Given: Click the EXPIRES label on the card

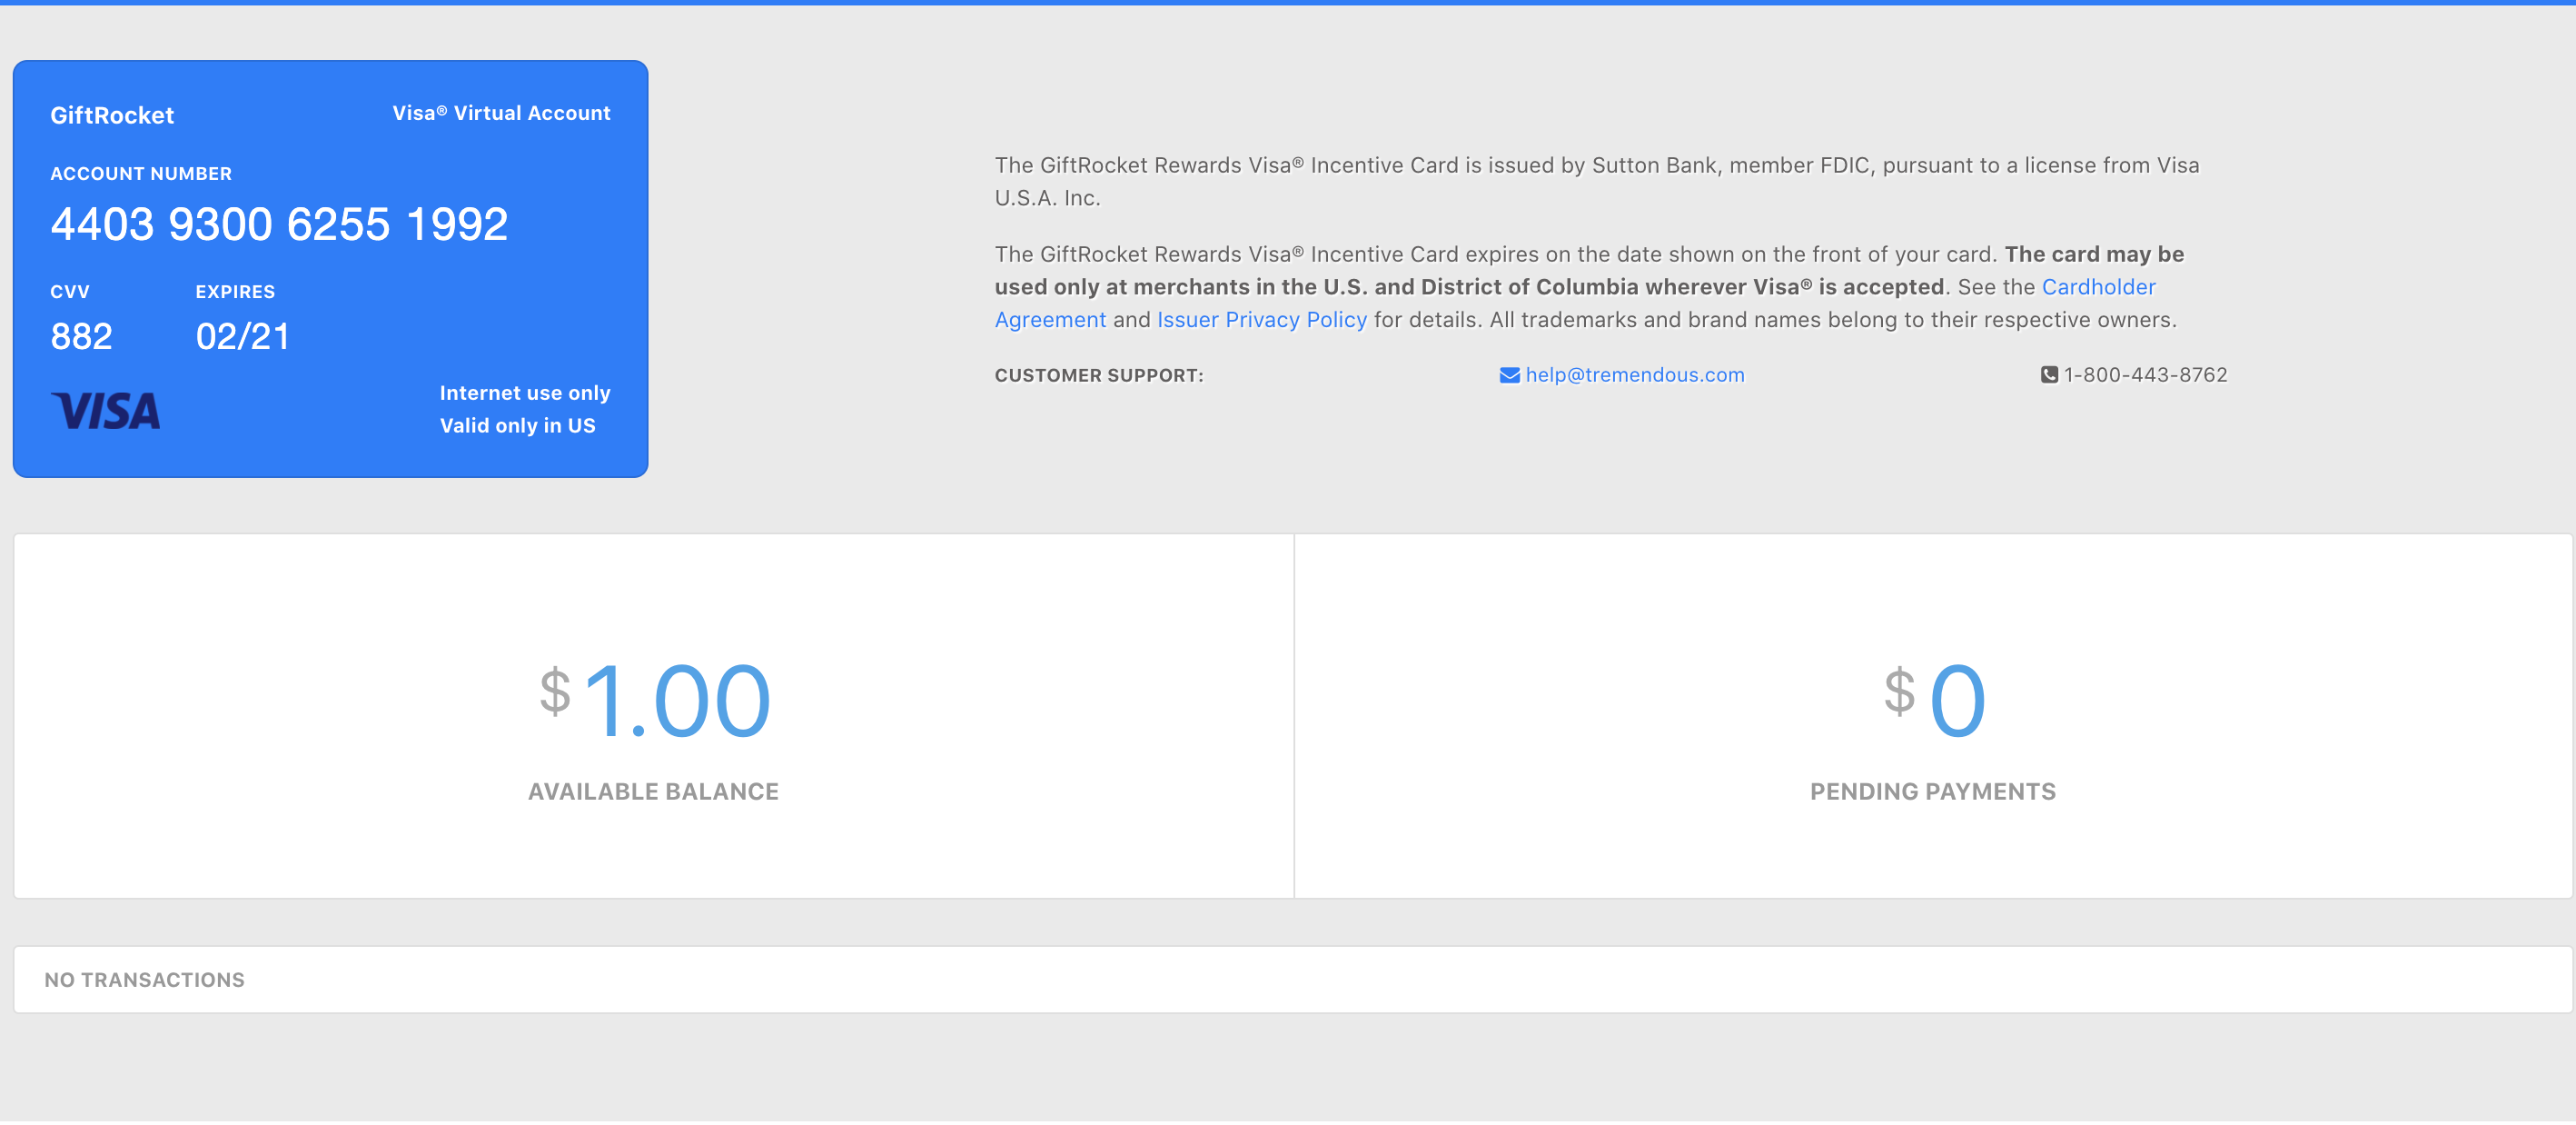Looking at the screenshot, I should coord(235,292).
